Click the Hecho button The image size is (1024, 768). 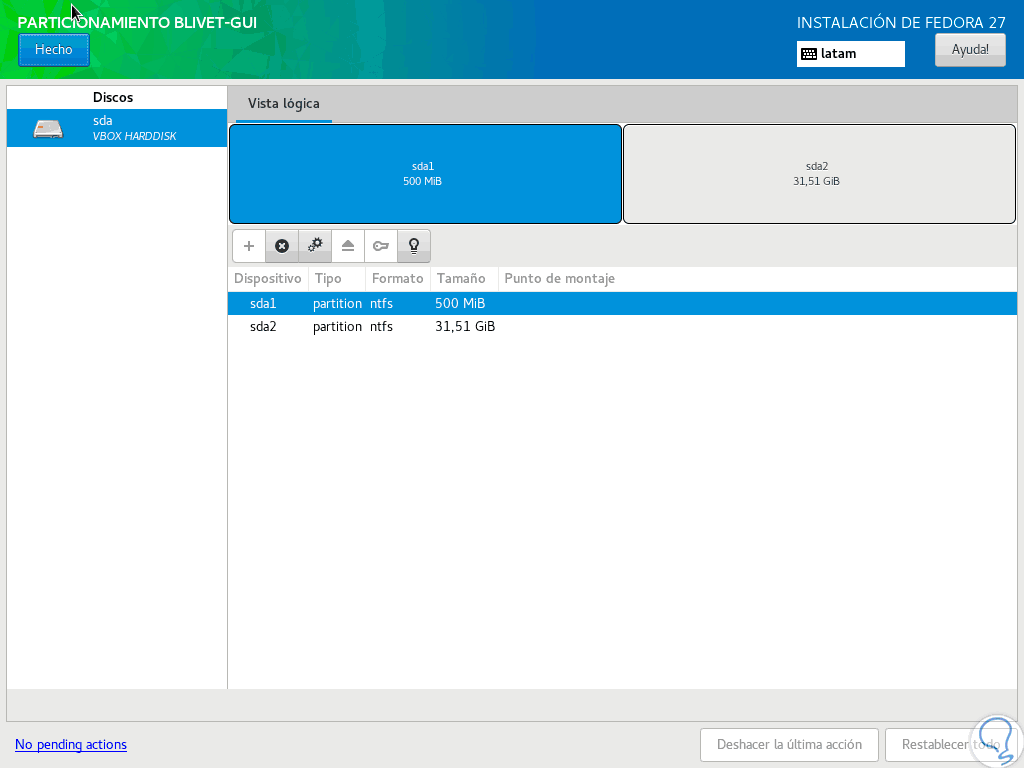(54, 50)
